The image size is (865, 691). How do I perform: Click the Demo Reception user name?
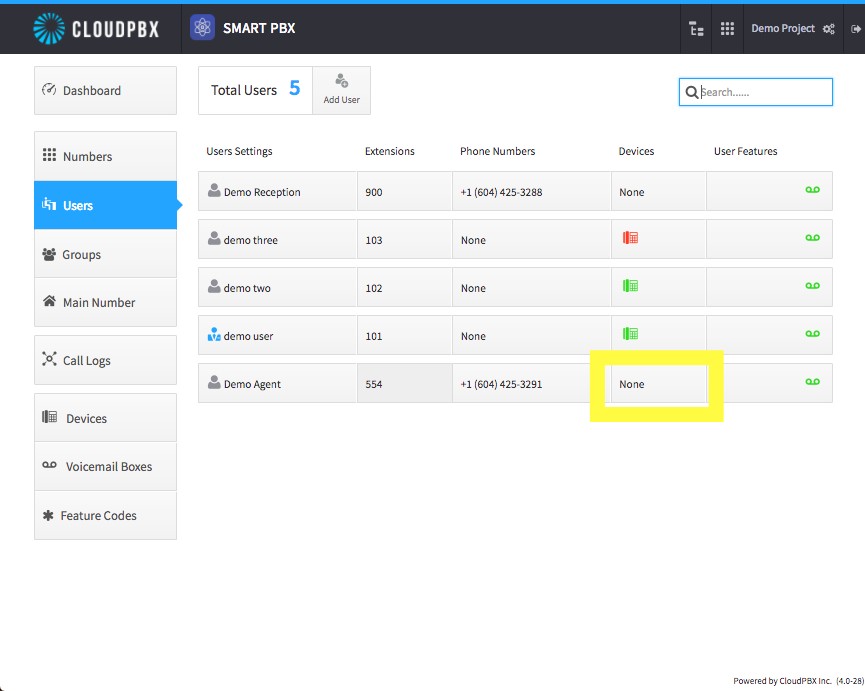[x=262, y=192]
